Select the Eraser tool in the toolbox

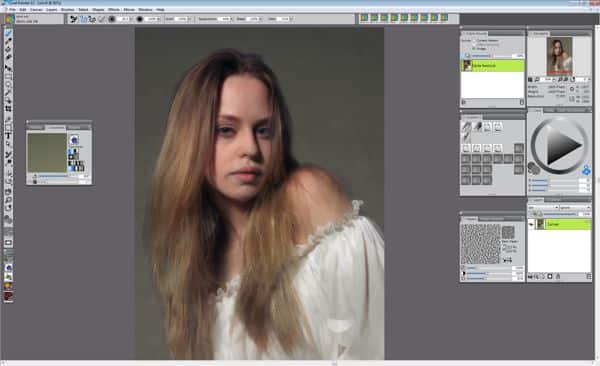[8, 57]
